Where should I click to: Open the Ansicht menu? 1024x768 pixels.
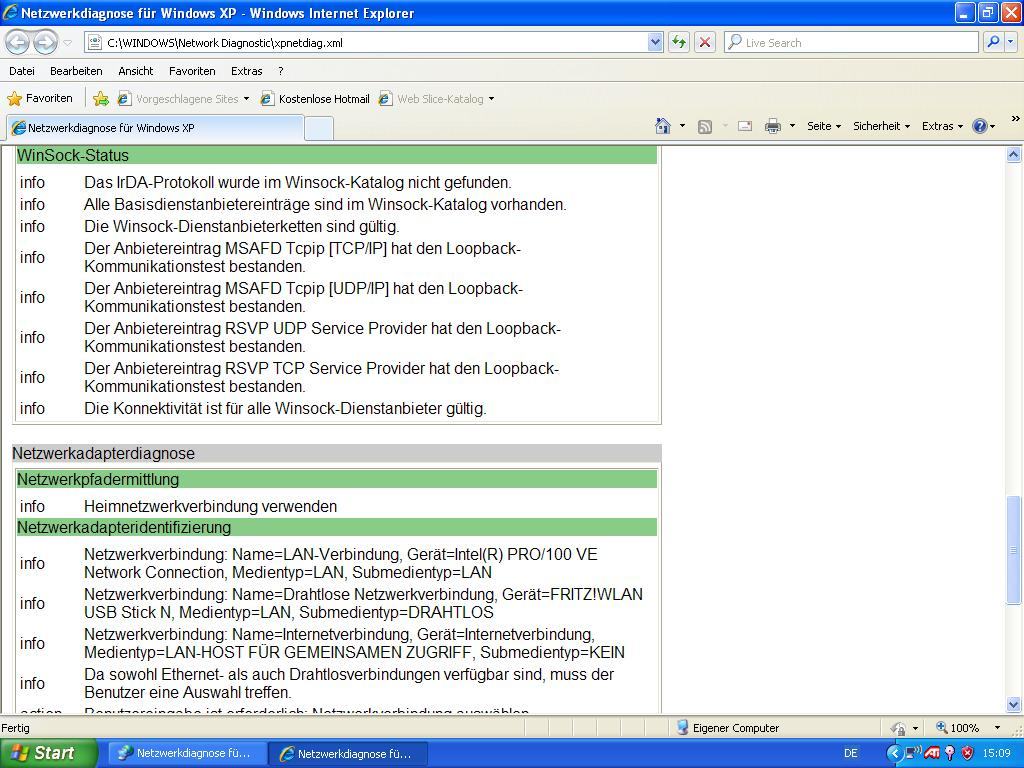[135, 71]
